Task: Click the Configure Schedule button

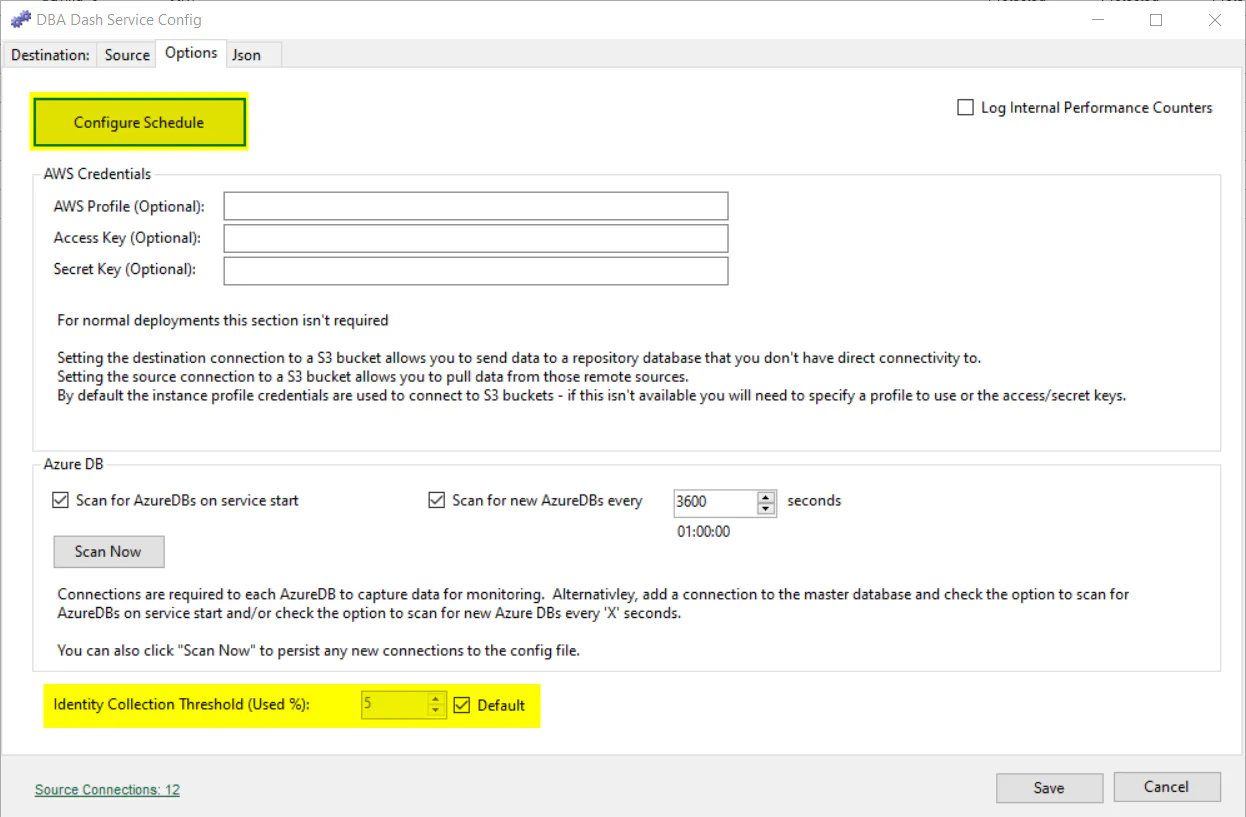Action: pos(139,123)
